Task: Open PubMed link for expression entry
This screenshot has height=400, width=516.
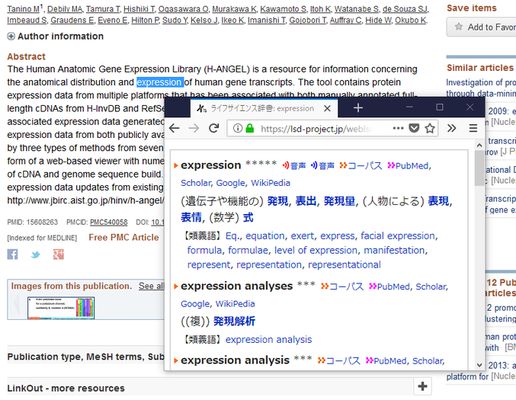Action: (408, 166)
